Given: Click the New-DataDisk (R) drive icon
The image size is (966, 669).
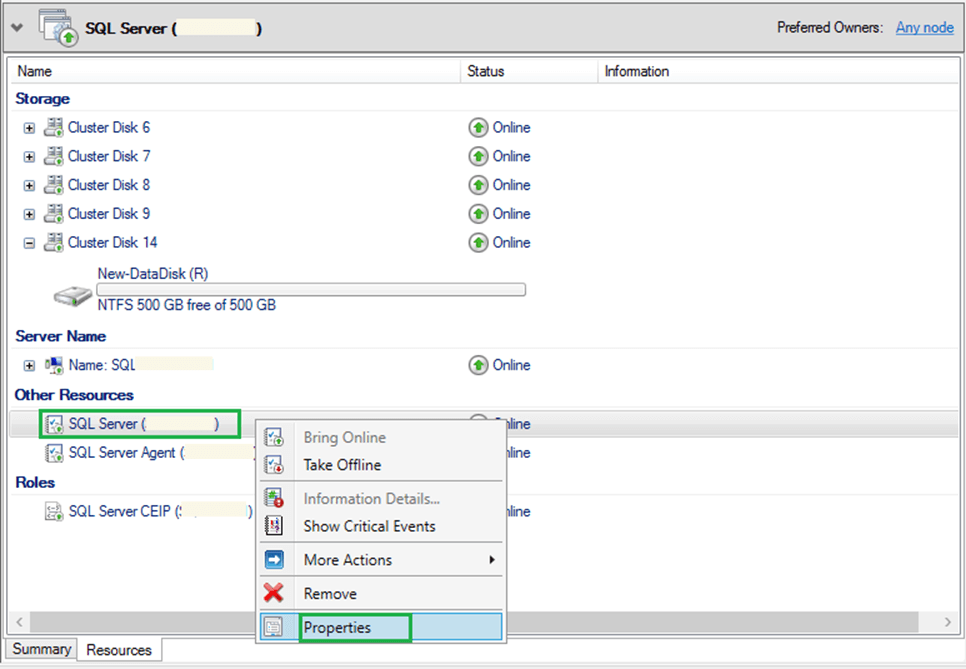Looking at the screenshot, I should point(71,295).
